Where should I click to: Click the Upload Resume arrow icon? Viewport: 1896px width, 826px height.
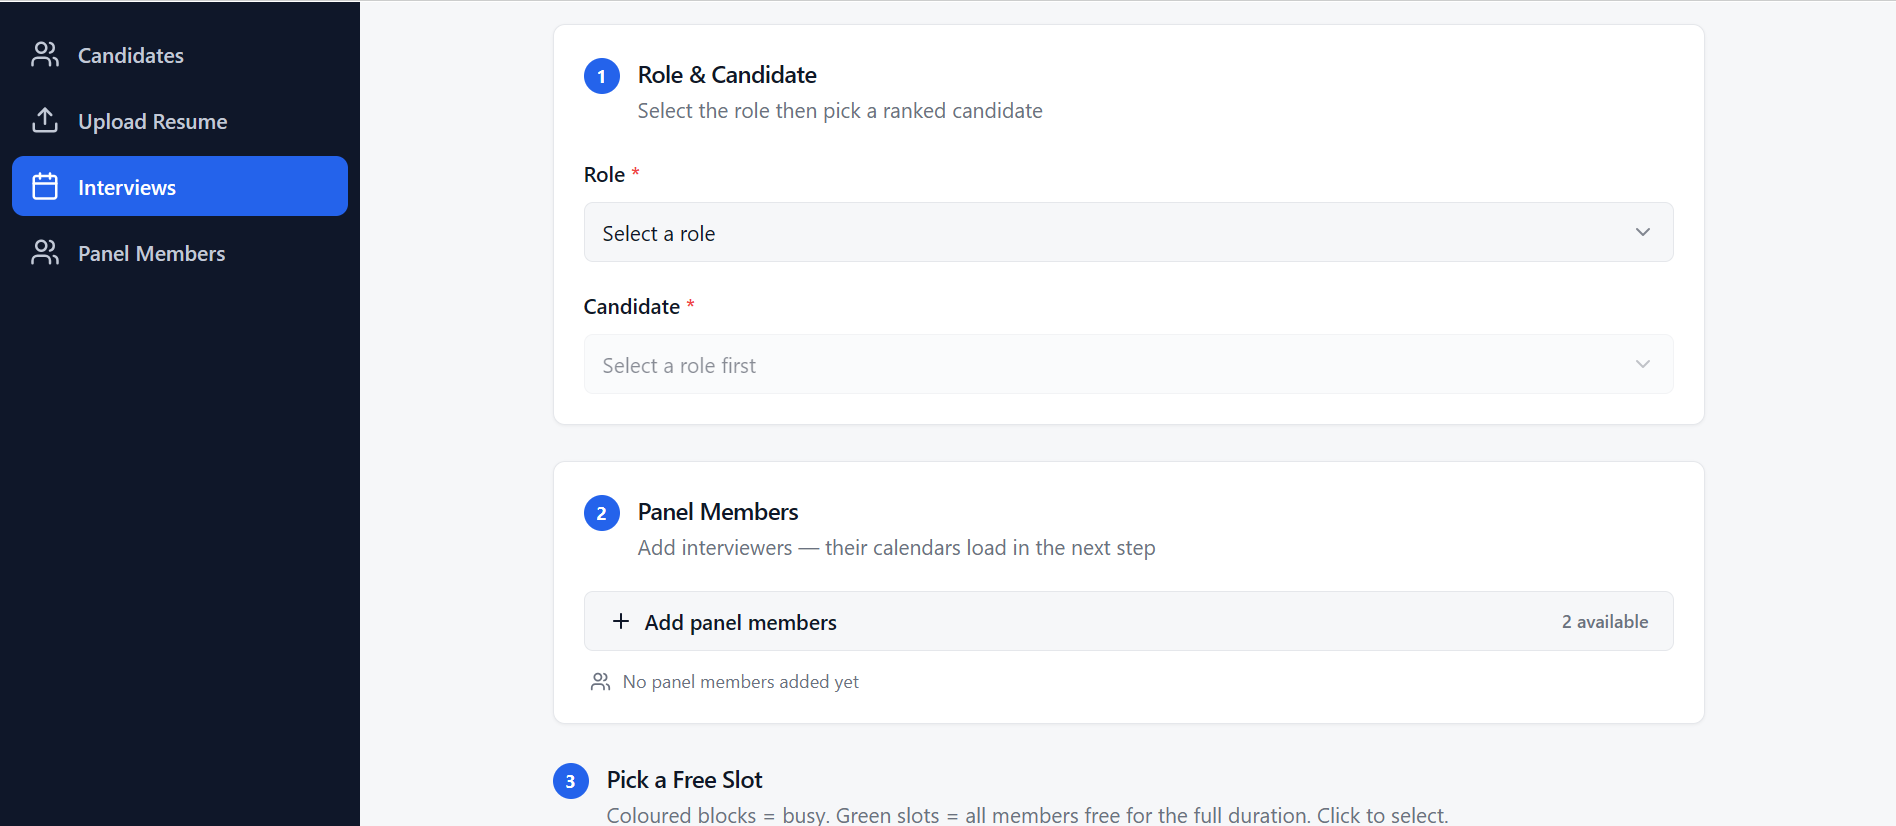45,121
